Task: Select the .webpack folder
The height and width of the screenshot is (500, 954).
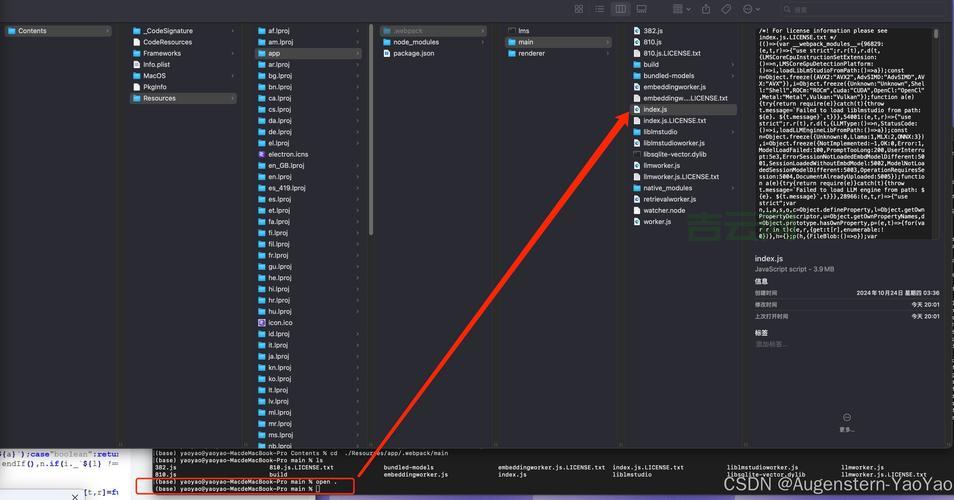Action: [408, 31]
